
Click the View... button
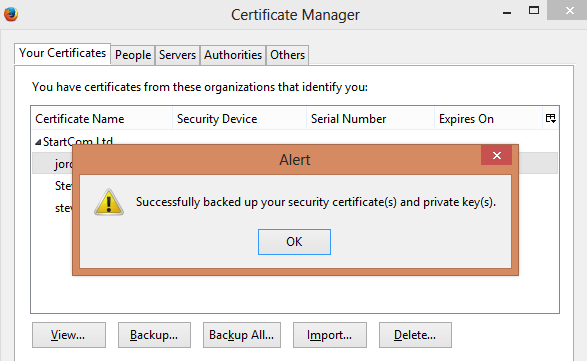(x=69, y=335)
